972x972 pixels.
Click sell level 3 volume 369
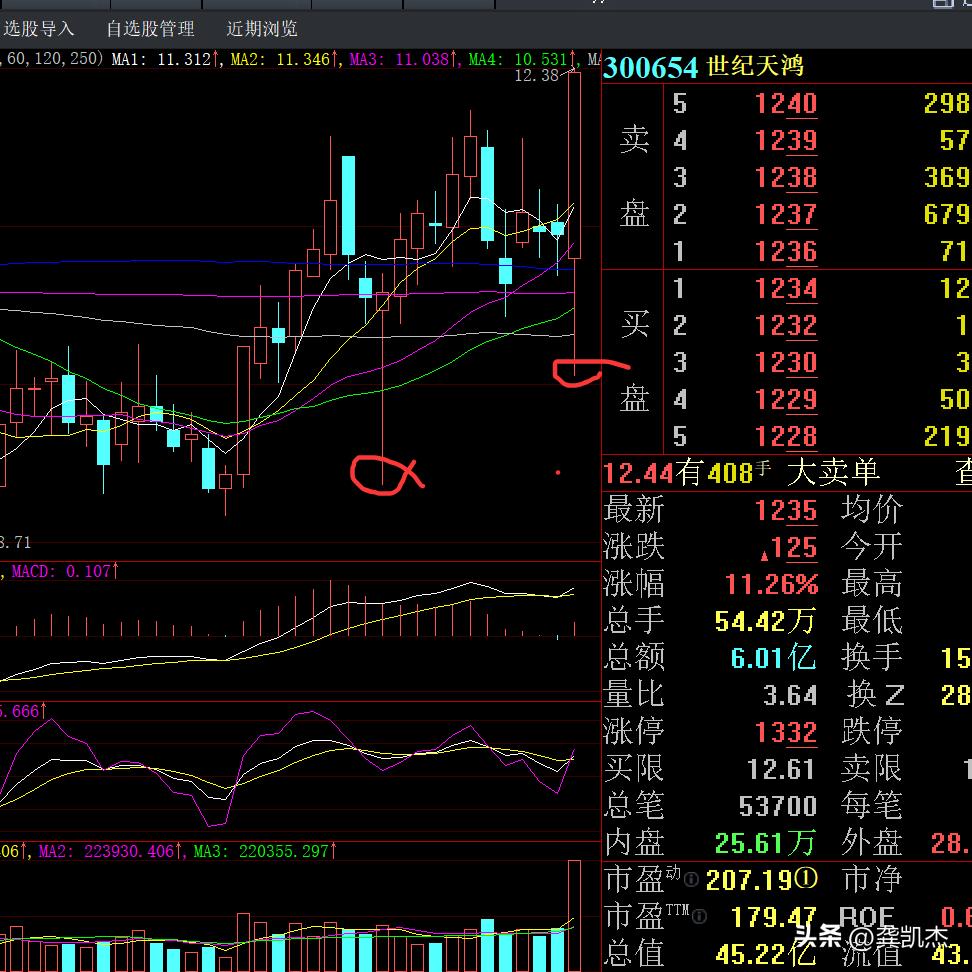pyautogui.click(x=947, y=178)
